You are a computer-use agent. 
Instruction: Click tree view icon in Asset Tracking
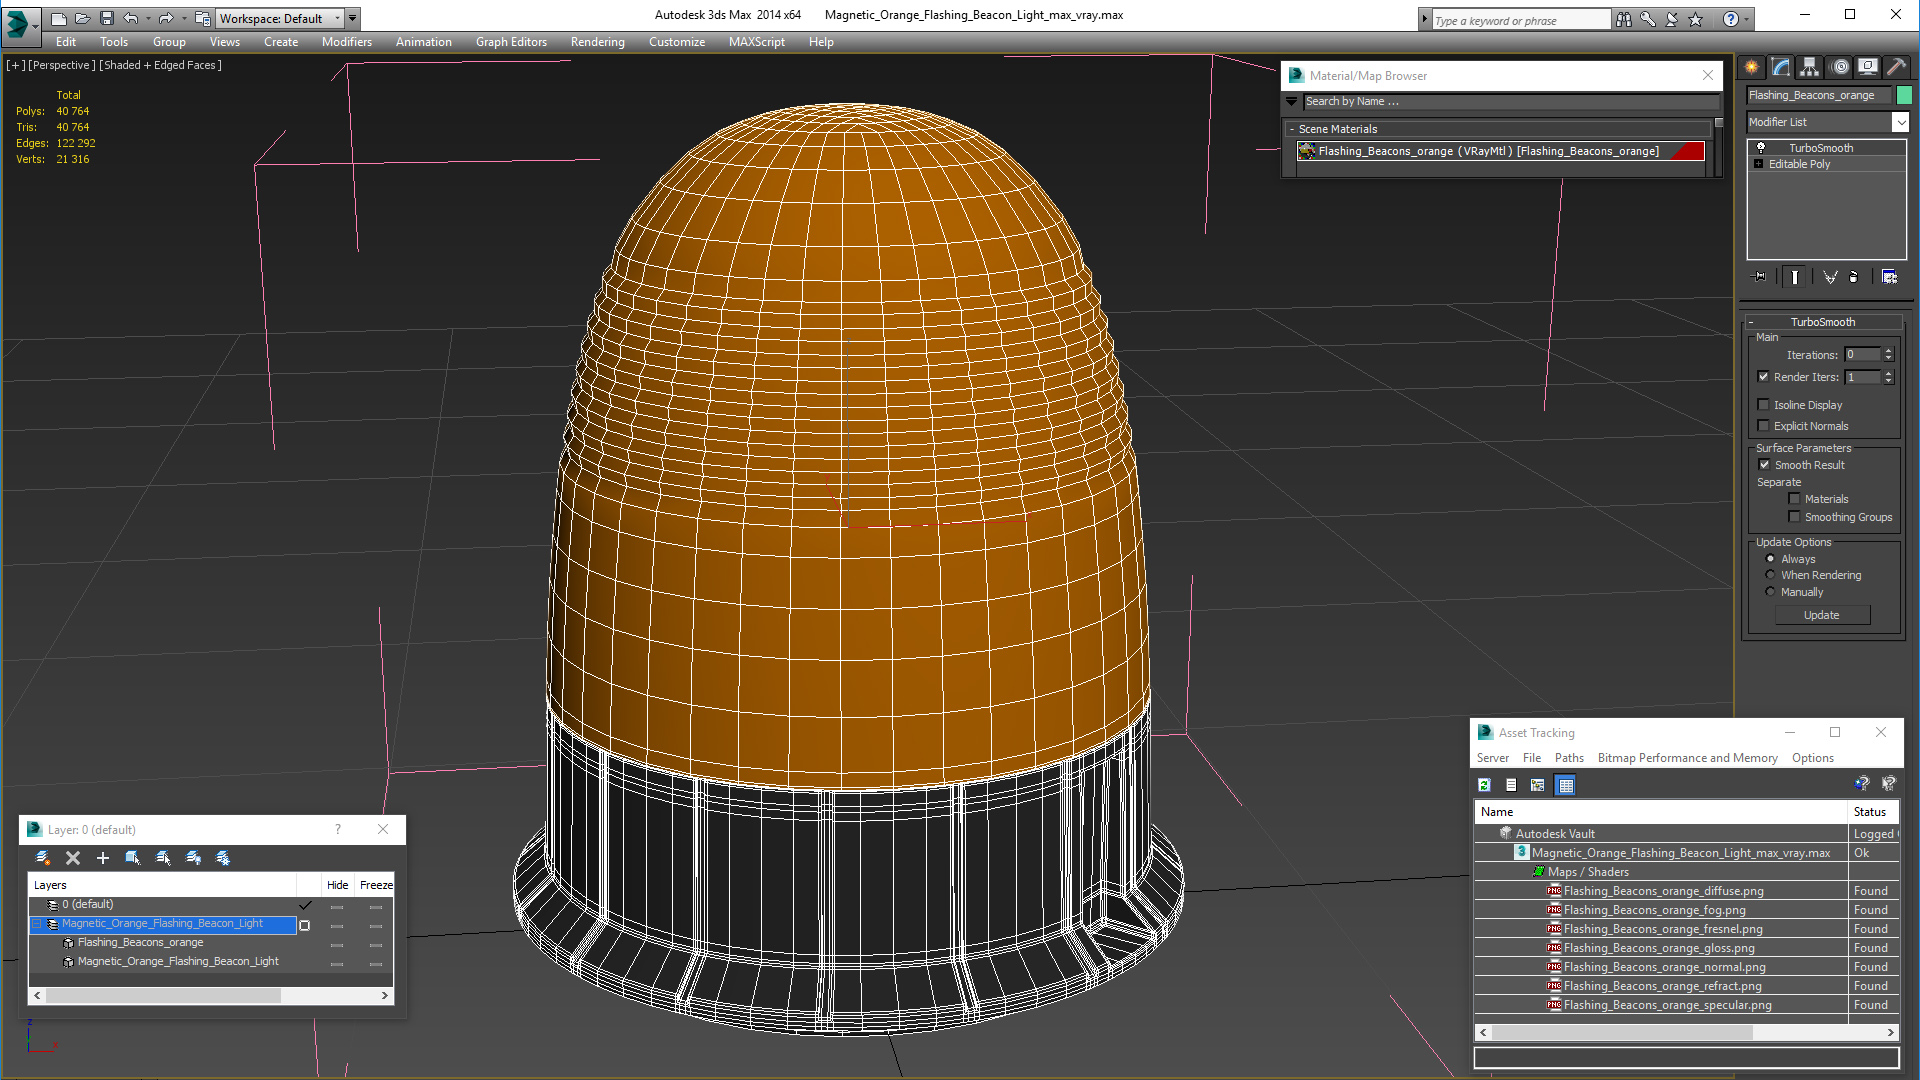(1538, 785)
